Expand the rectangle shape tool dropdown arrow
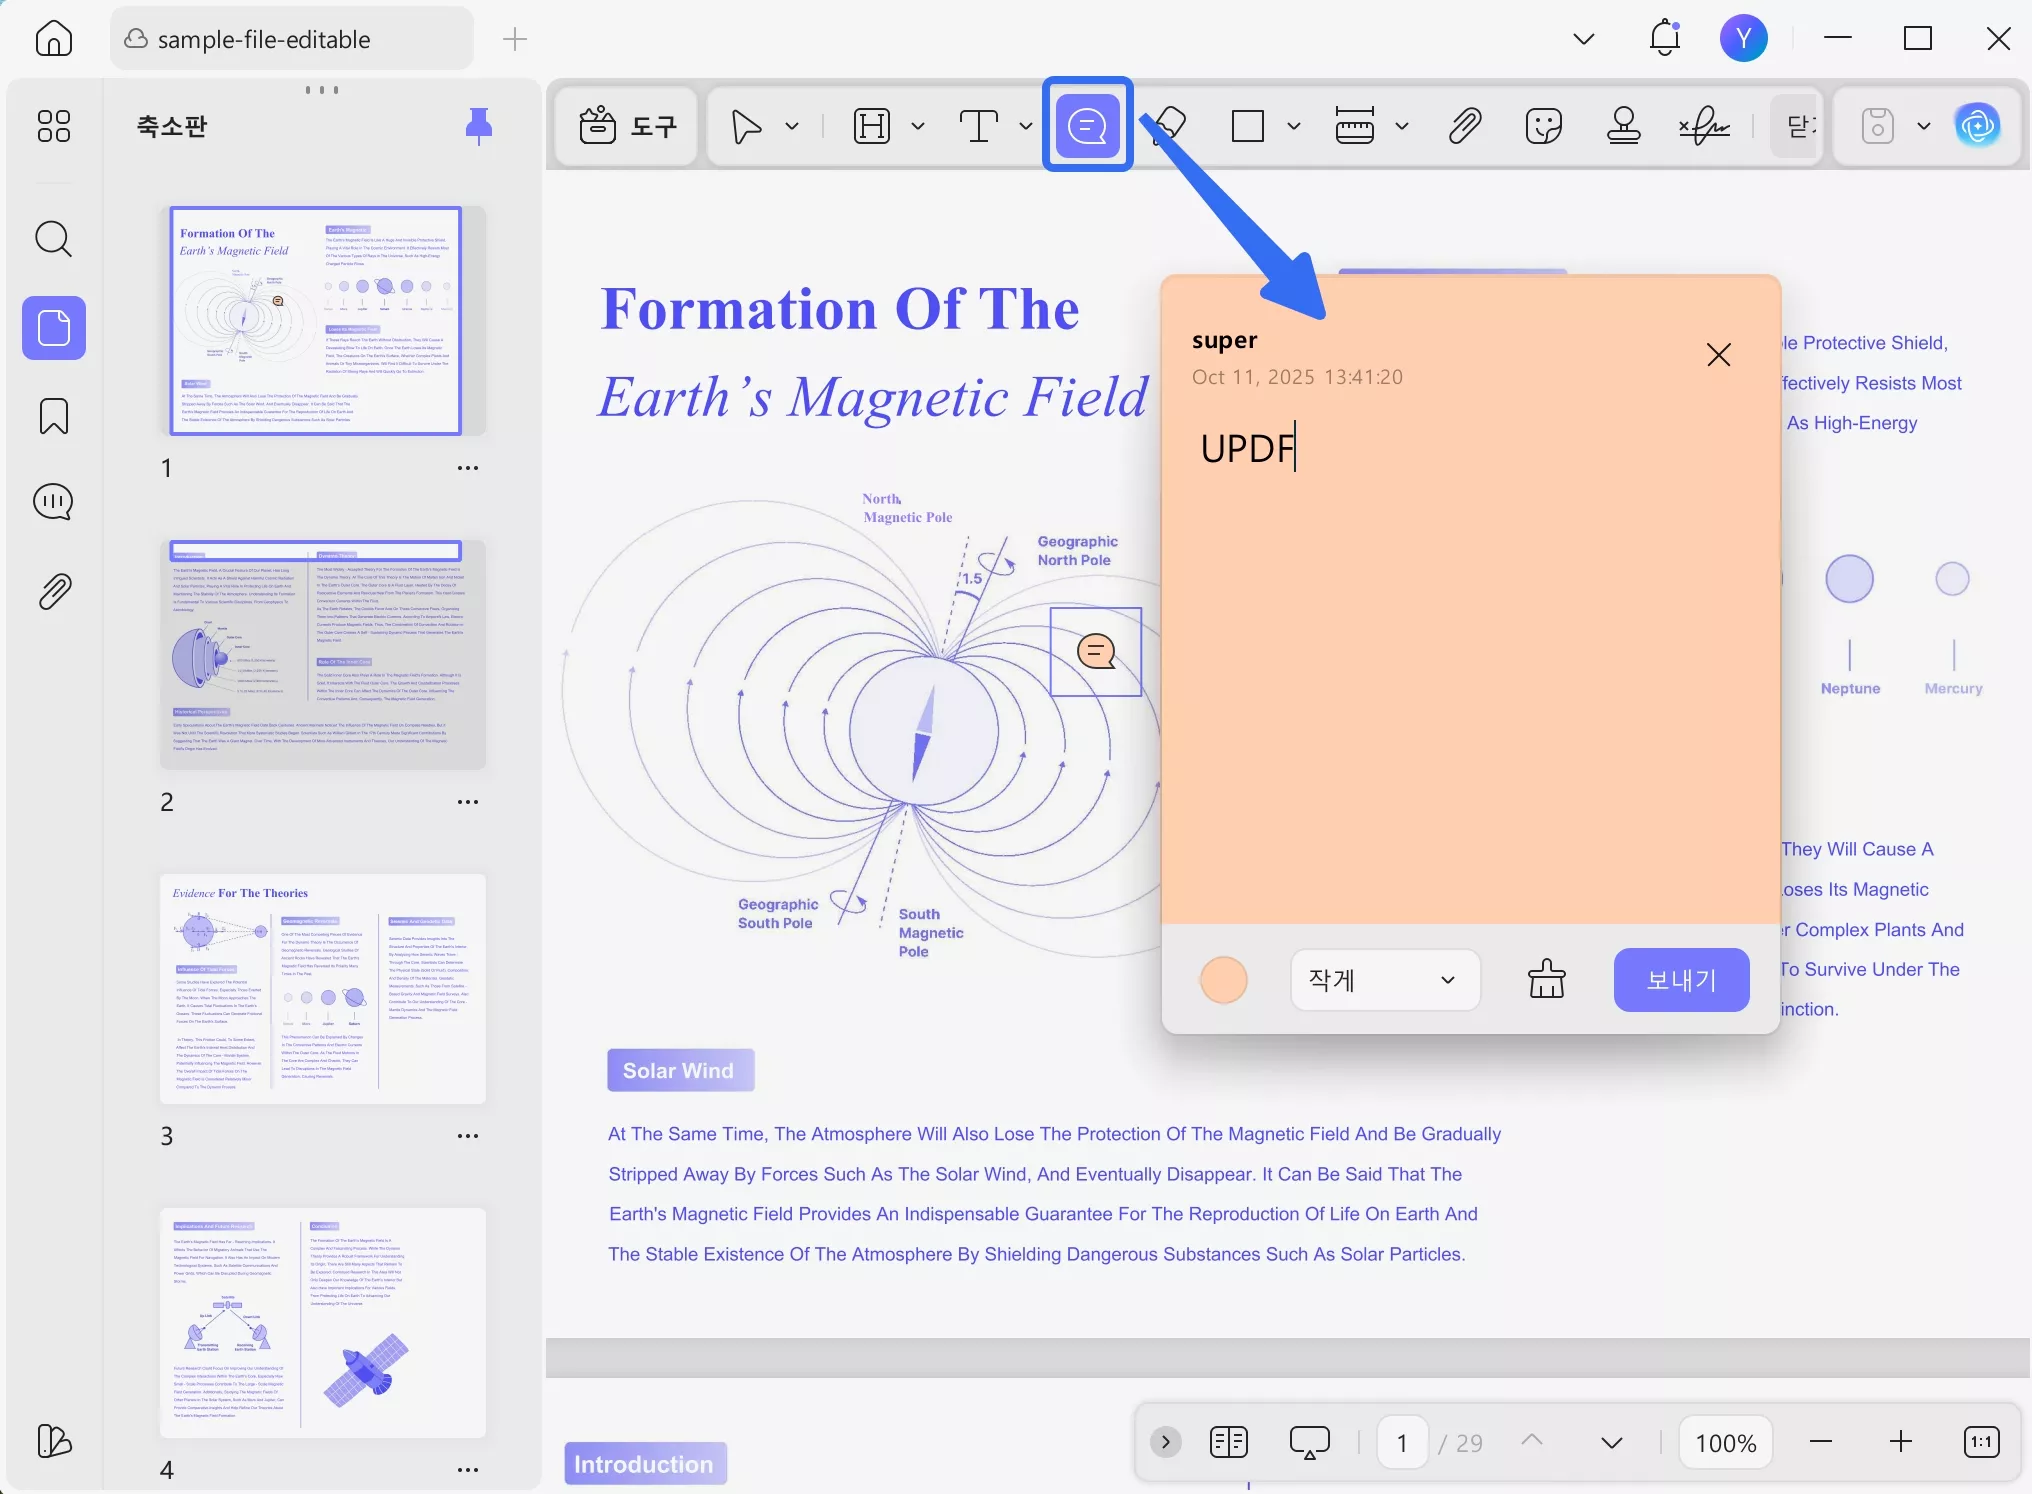The image size is (2032, 1494). tap(1294, 126)
